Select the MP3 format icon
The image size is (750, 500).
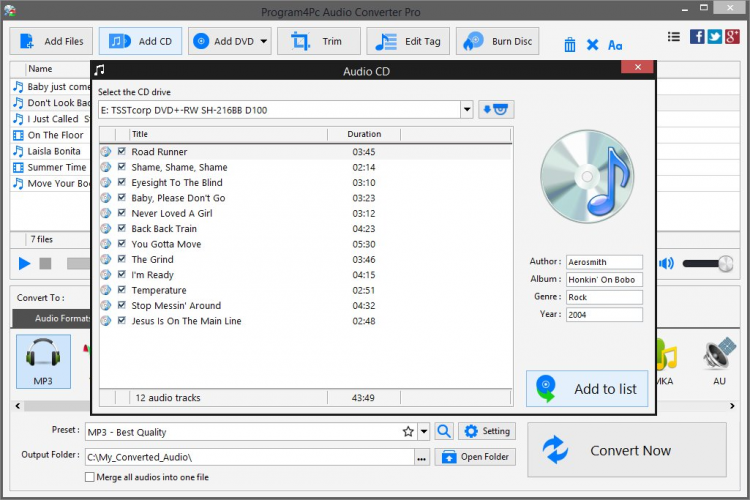(43, 361)
